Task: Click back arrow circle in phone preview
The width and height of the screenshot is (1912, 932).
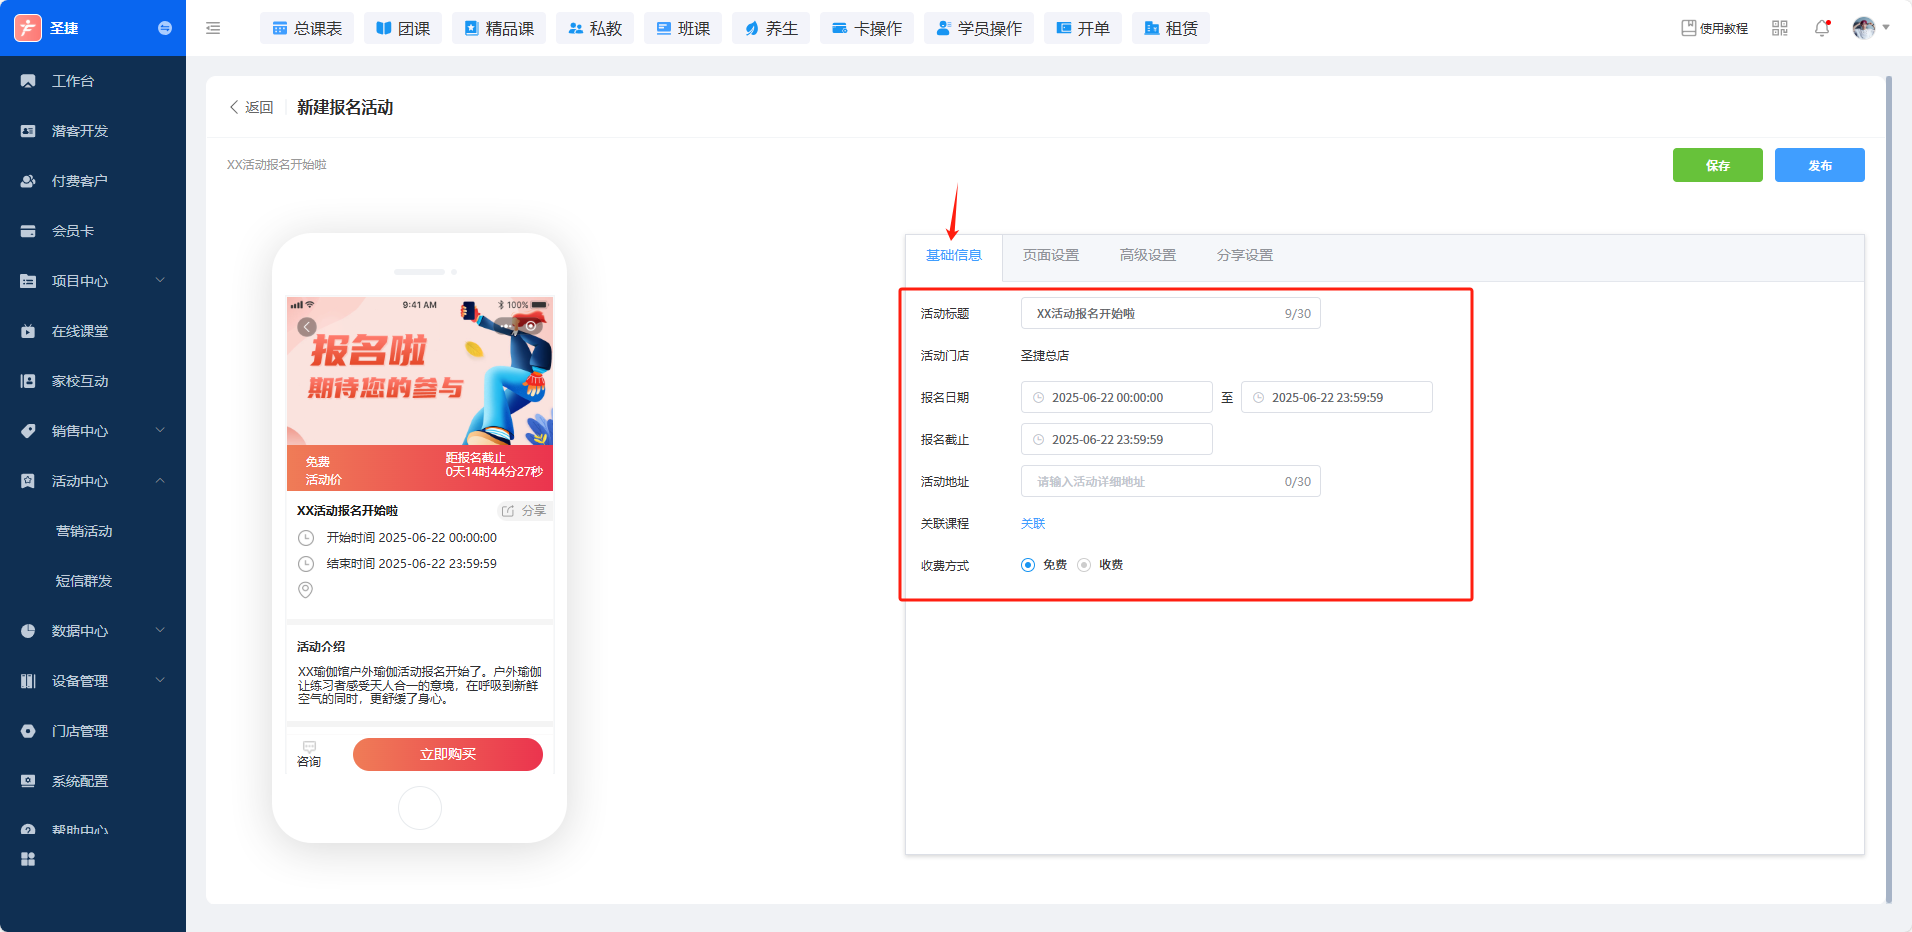Action: [307, 327]
